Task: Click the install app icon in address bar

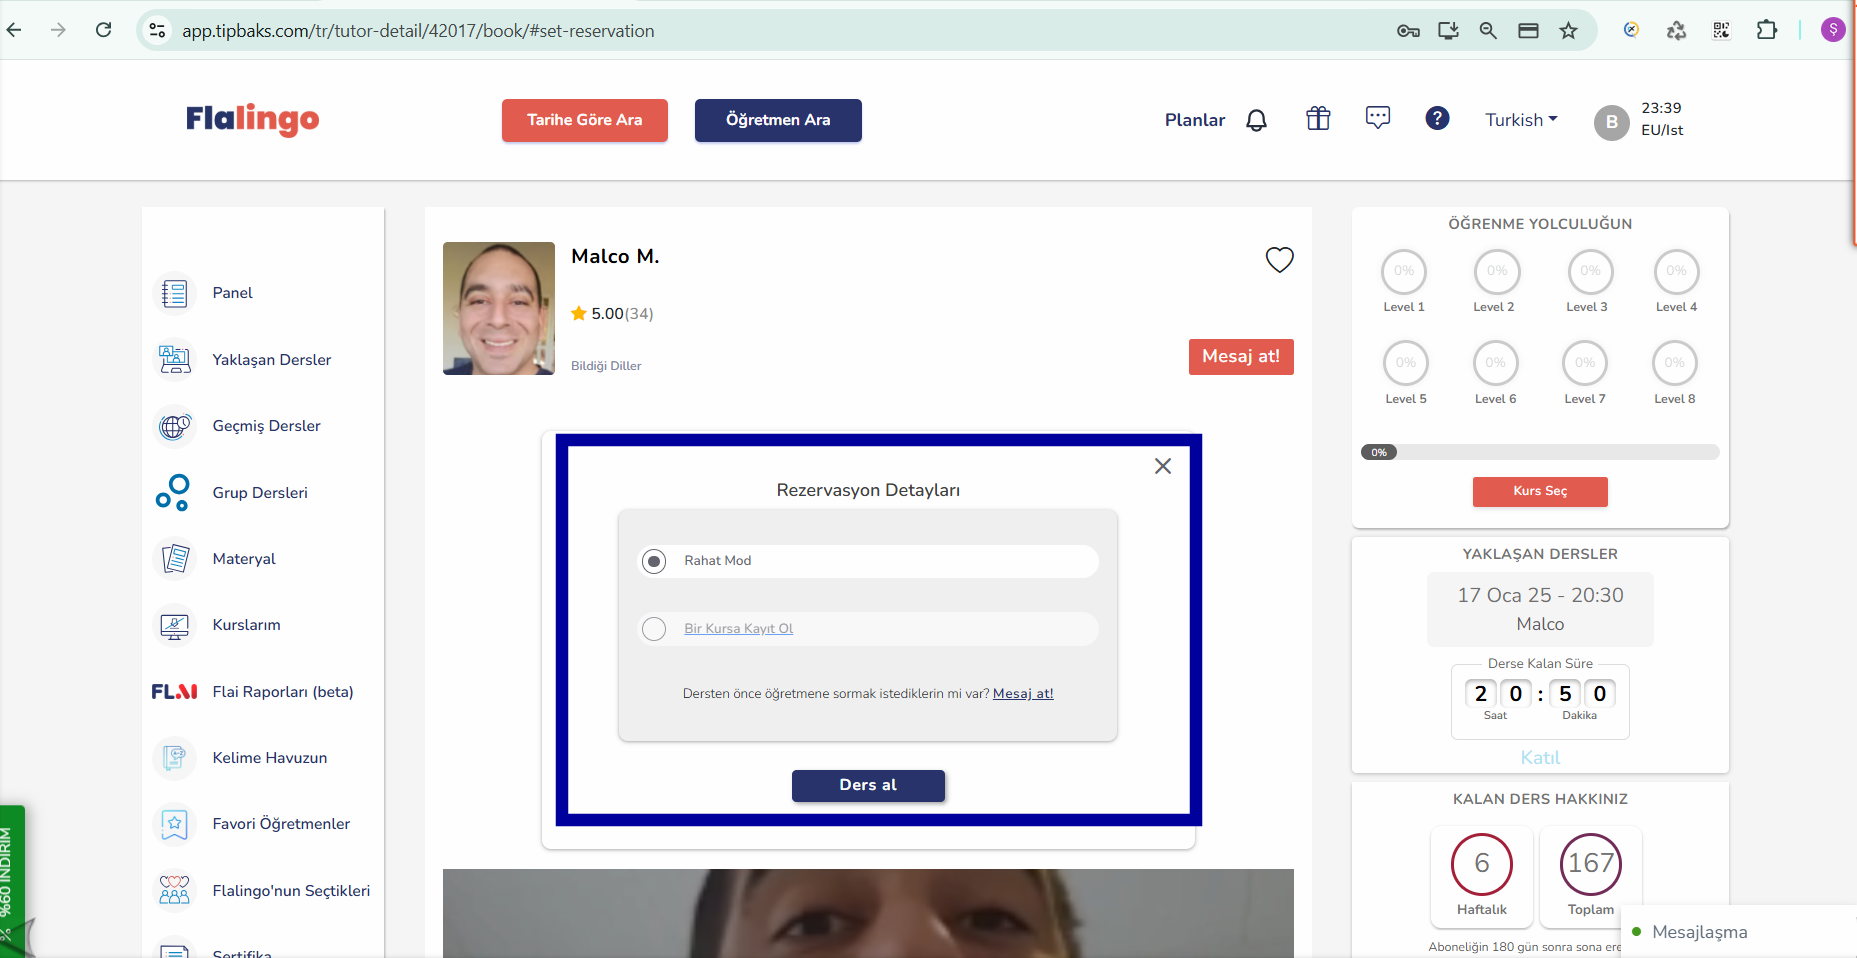Action: [x=1448, y=31]
